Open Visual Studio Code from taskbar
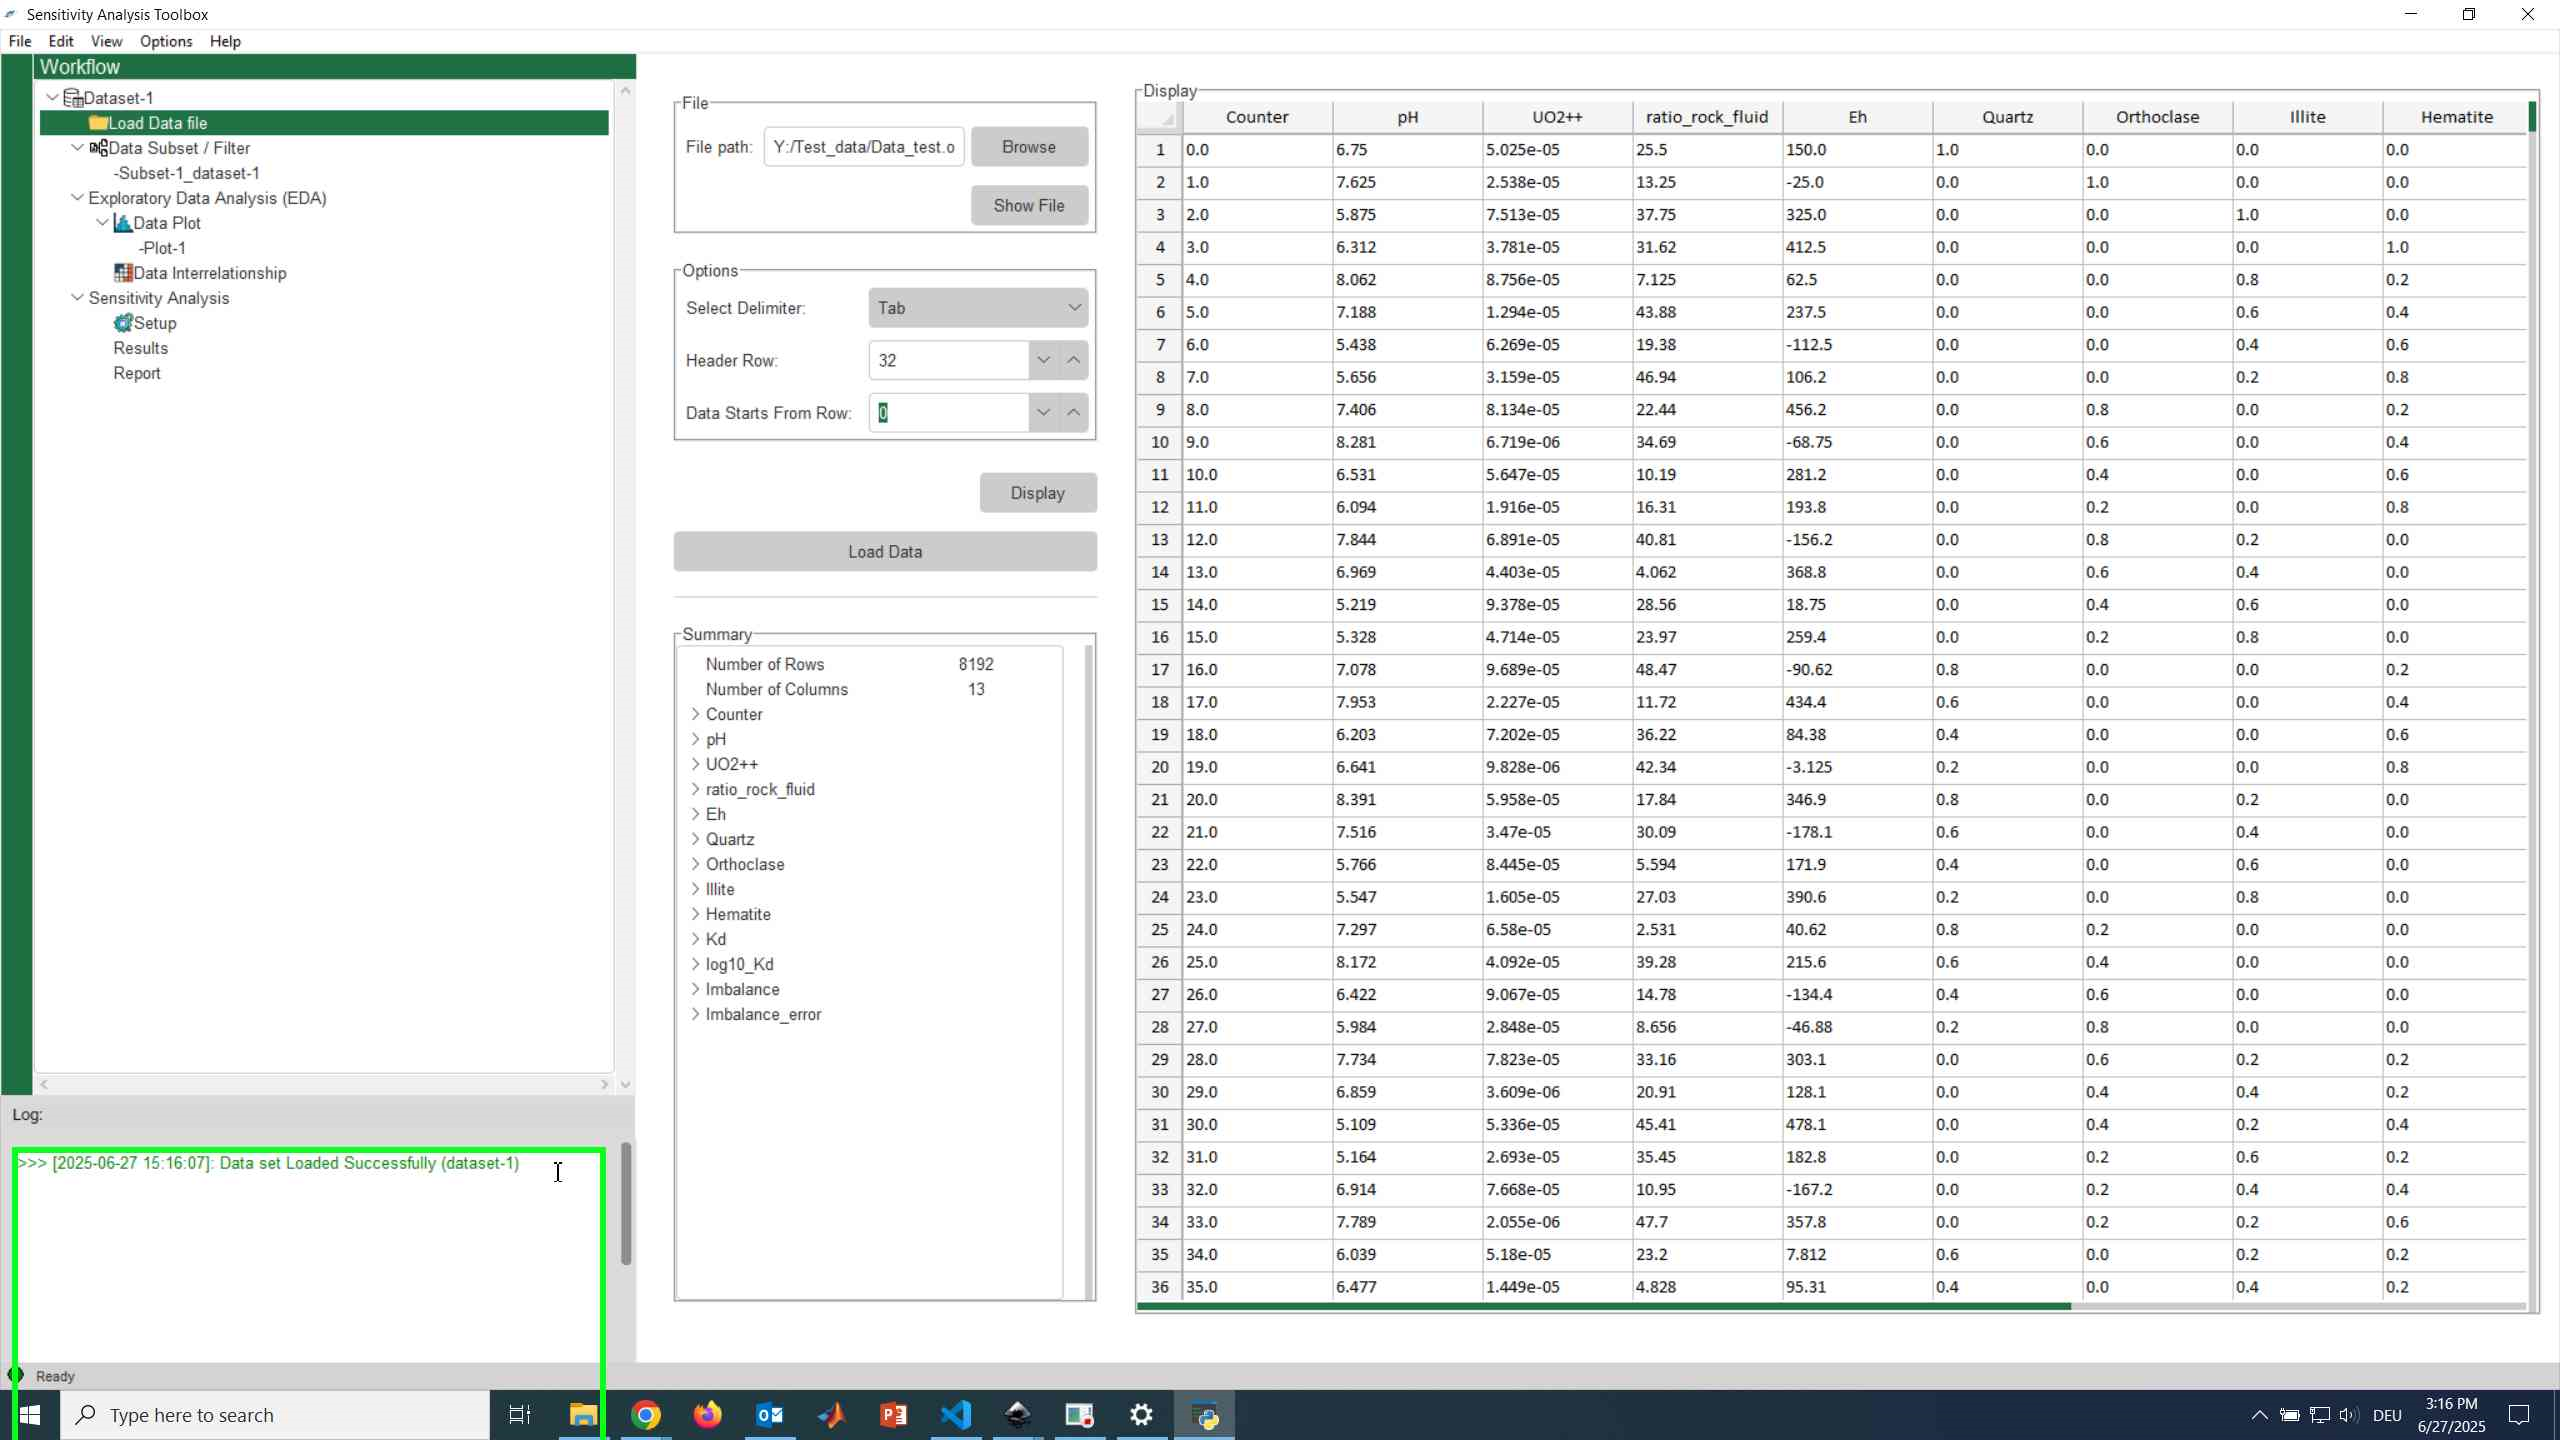 [x=956, y=1415]
